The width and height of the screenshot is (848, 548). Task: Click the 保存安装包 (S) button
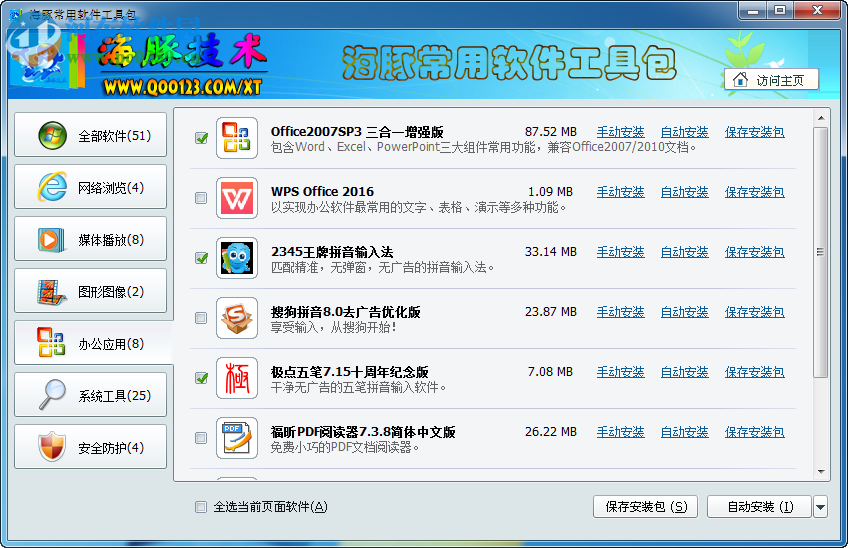pyautogui.click(x=645, y=507)
